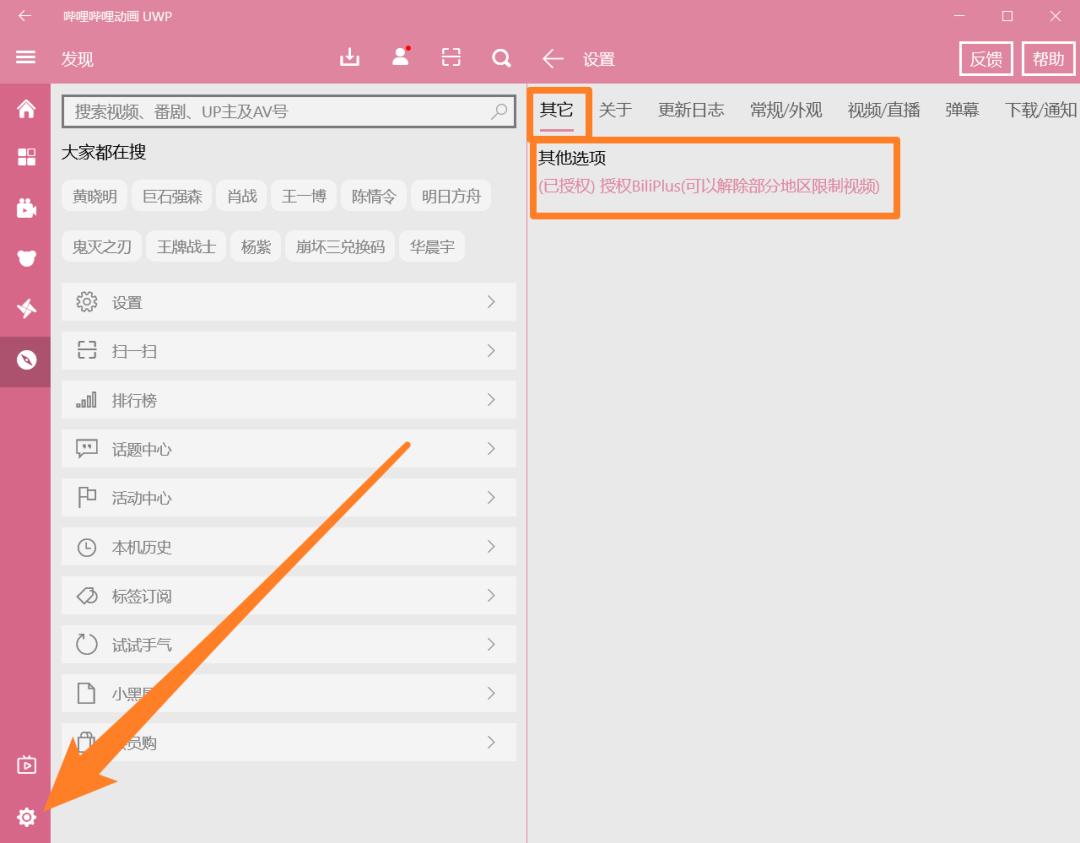1080x843 pixels.
Task: Open the bangumi camera icon in sidebar
Action: click(x=25, y=209)
